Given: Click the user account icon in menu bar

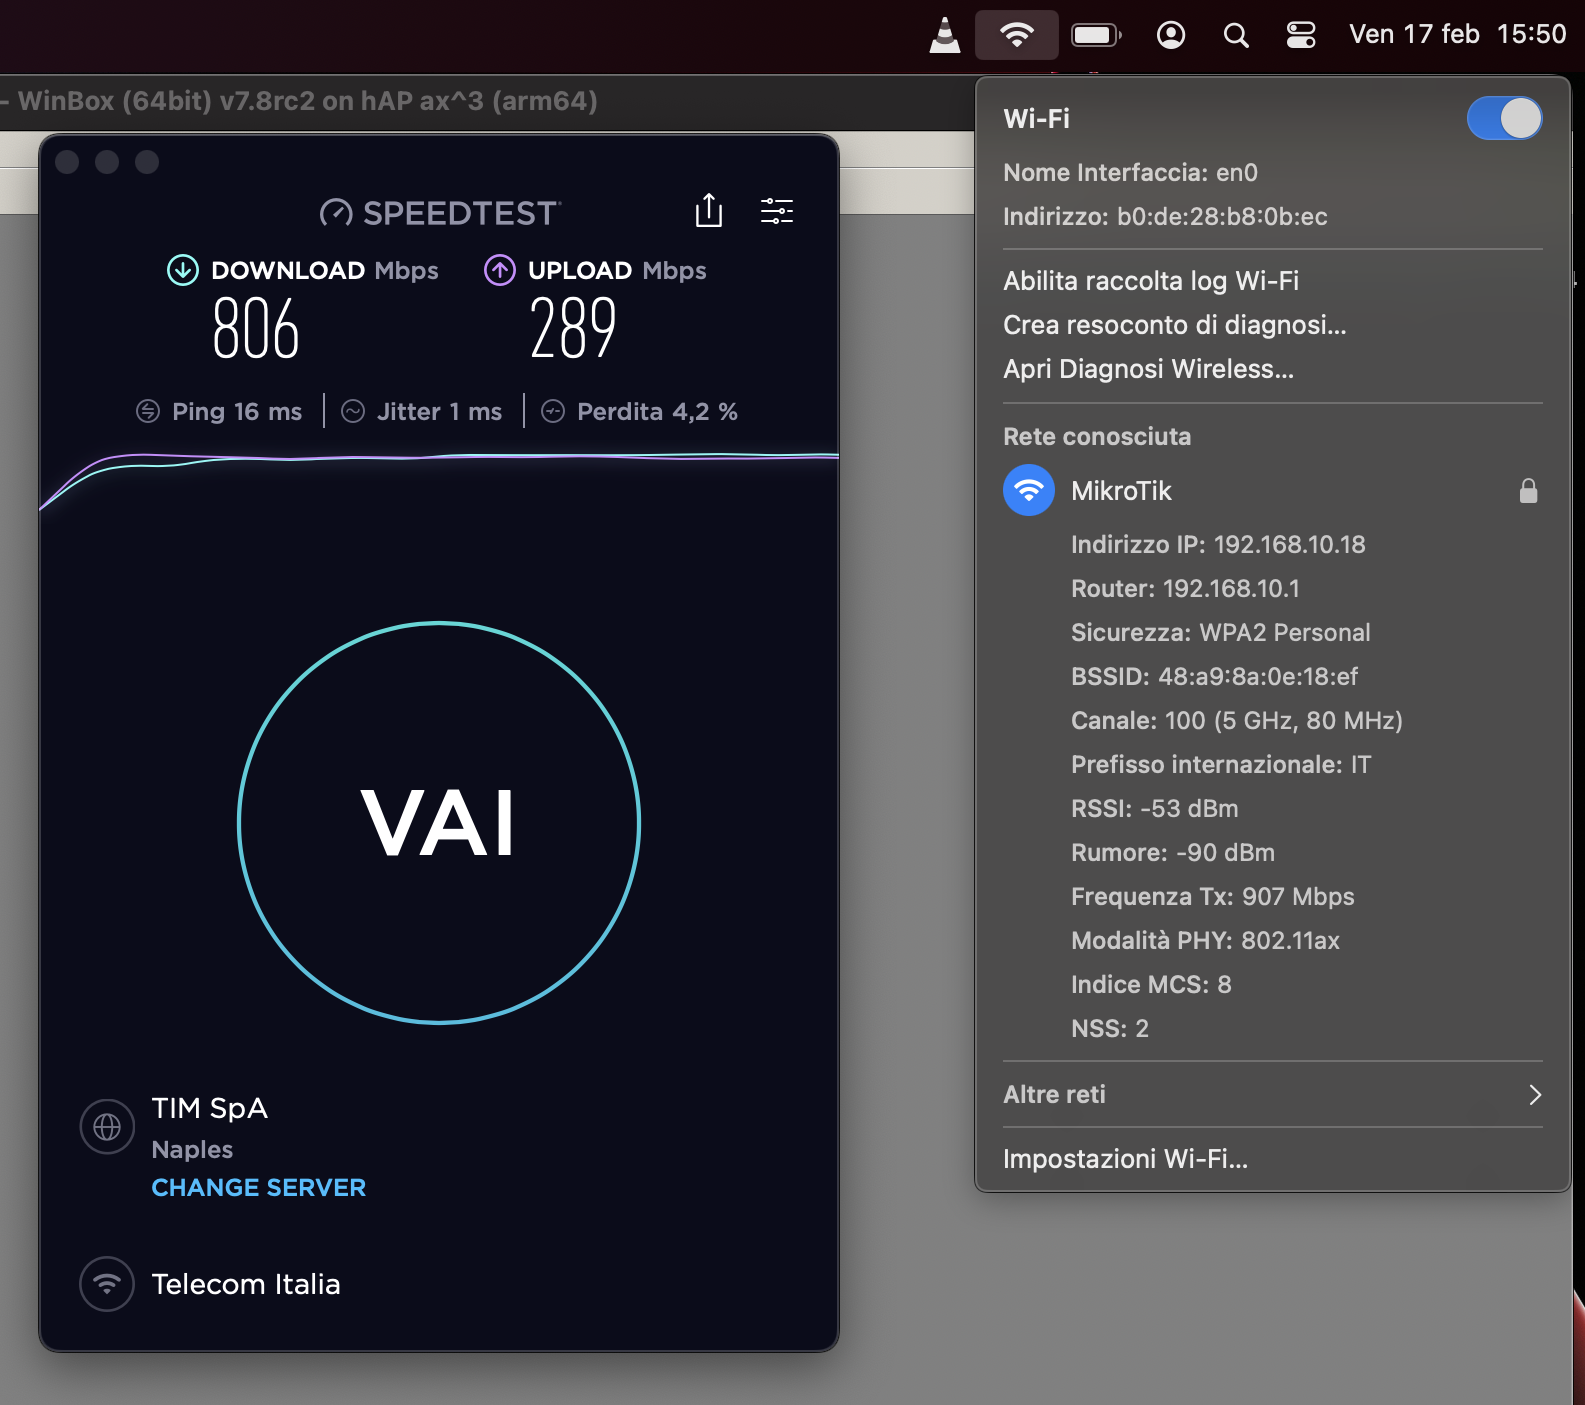Looking at the screenshot, I should pyautogui.click(x=1171, y=35).
